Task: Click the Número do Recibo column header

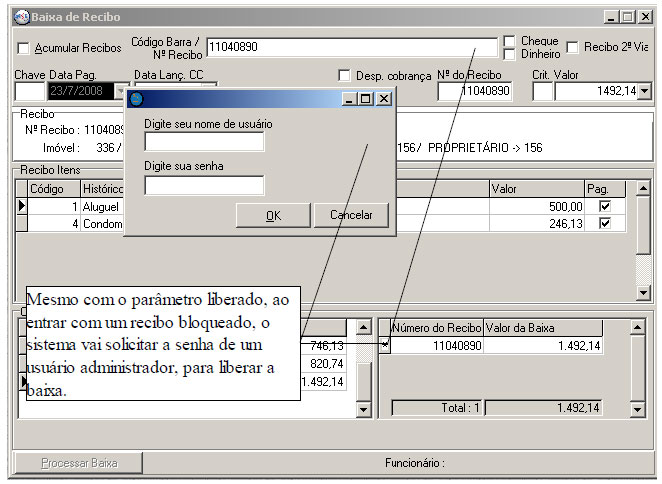Action: point(437,328)
